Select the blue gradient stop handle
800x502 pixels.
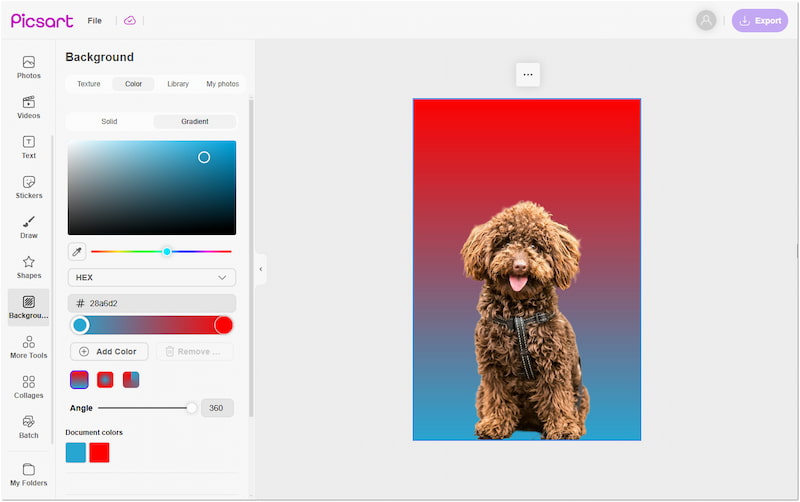tap(80, 325)
